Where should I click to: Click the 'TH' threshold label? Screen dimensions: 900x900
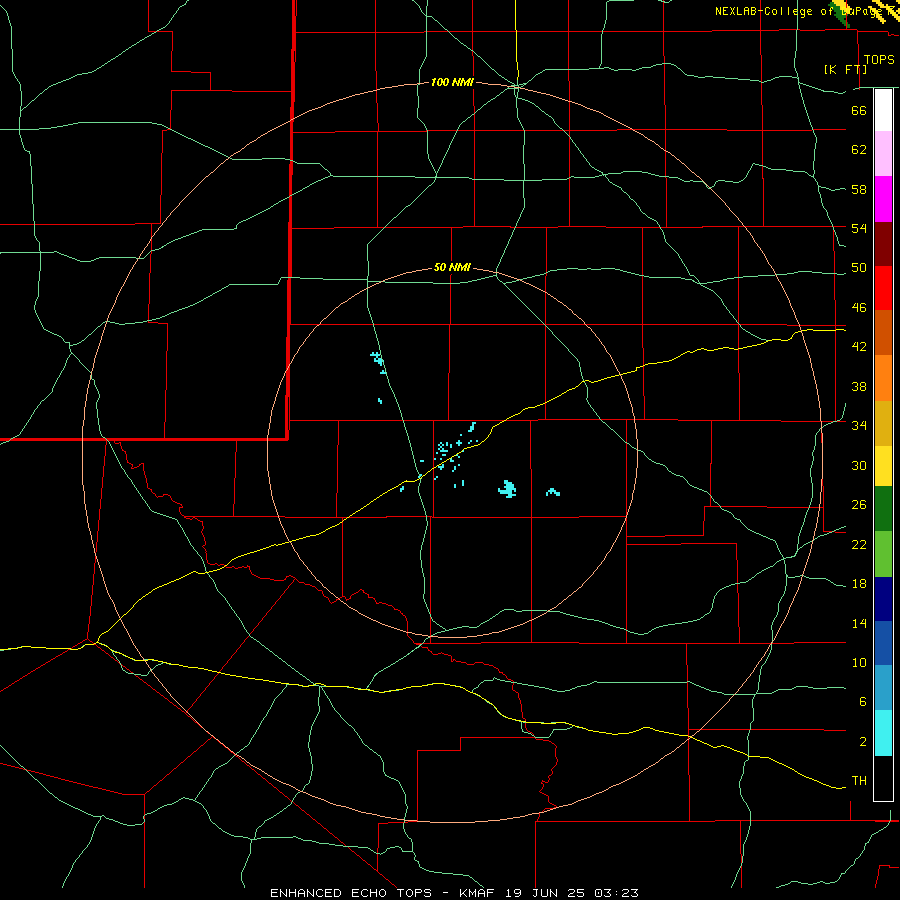point(859,780)
